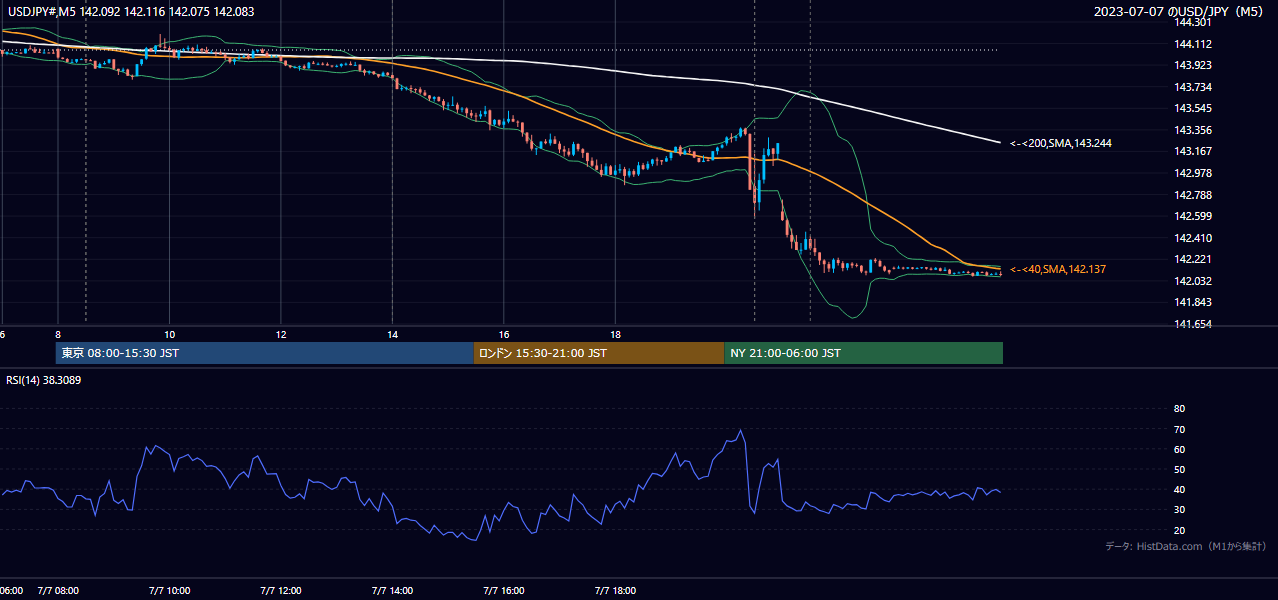The height and width of the screenshot is (600, 1278).
Task: Select the ロンドン 15:30-21:00 JST session bar
Action: pos(599,353)
